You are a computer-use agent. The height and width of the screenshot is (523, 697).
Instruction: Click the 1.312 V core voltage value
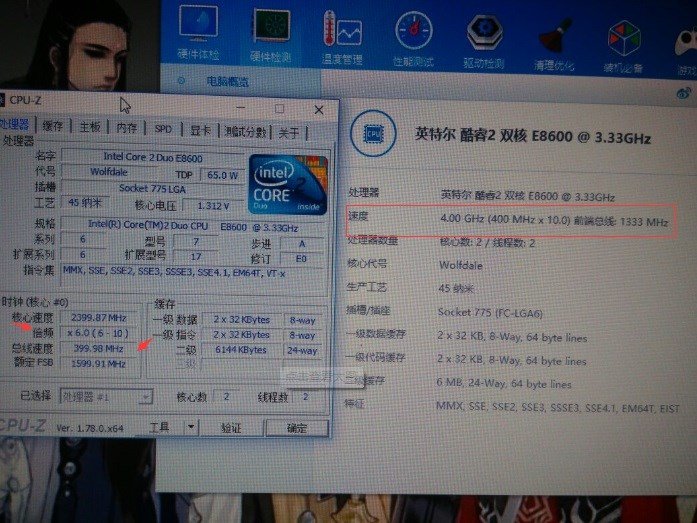213,206
